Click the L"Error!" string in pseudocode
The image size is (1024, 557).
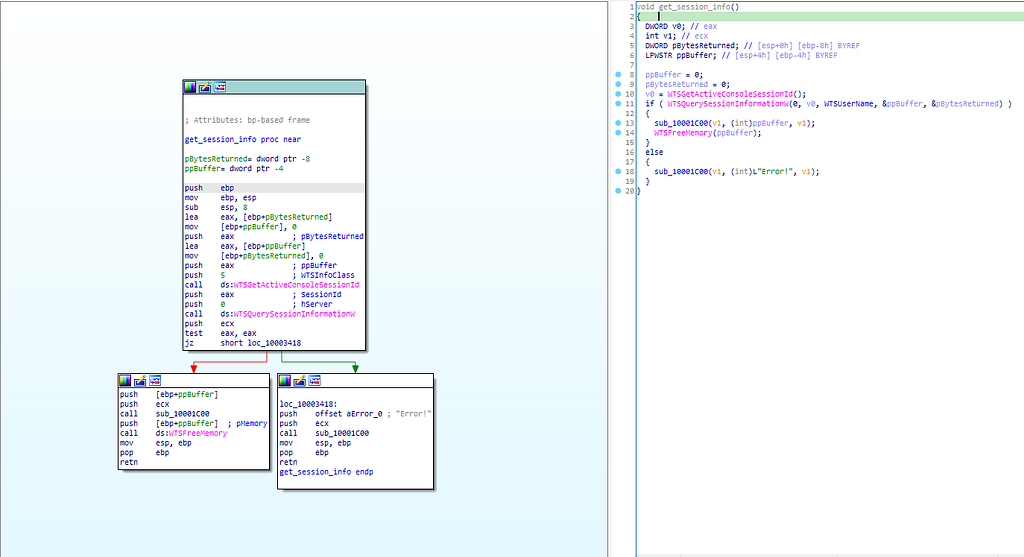773,171
